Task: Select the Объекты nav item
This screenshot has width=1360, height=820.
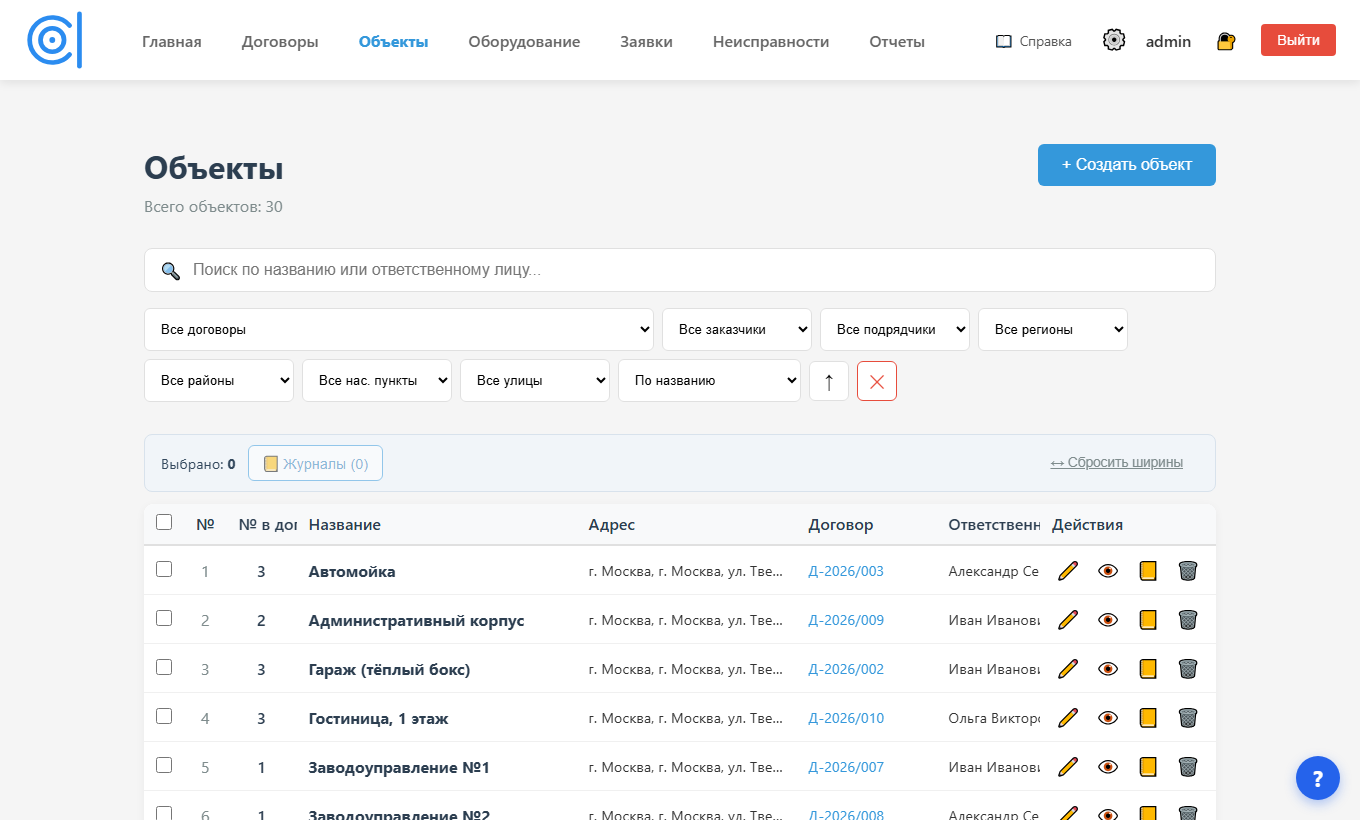Action: 394,41
